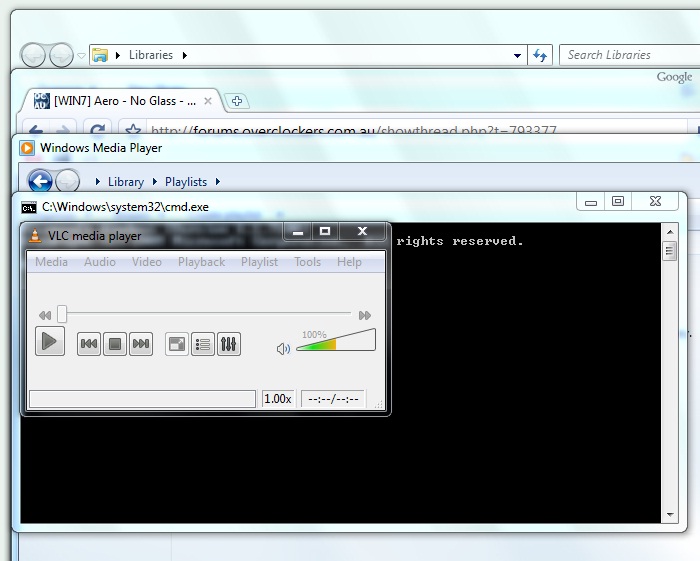The height and width of the screenshot is (561, 700).
Task: Click Explorer back navigation button
Action: coord(33,55)
